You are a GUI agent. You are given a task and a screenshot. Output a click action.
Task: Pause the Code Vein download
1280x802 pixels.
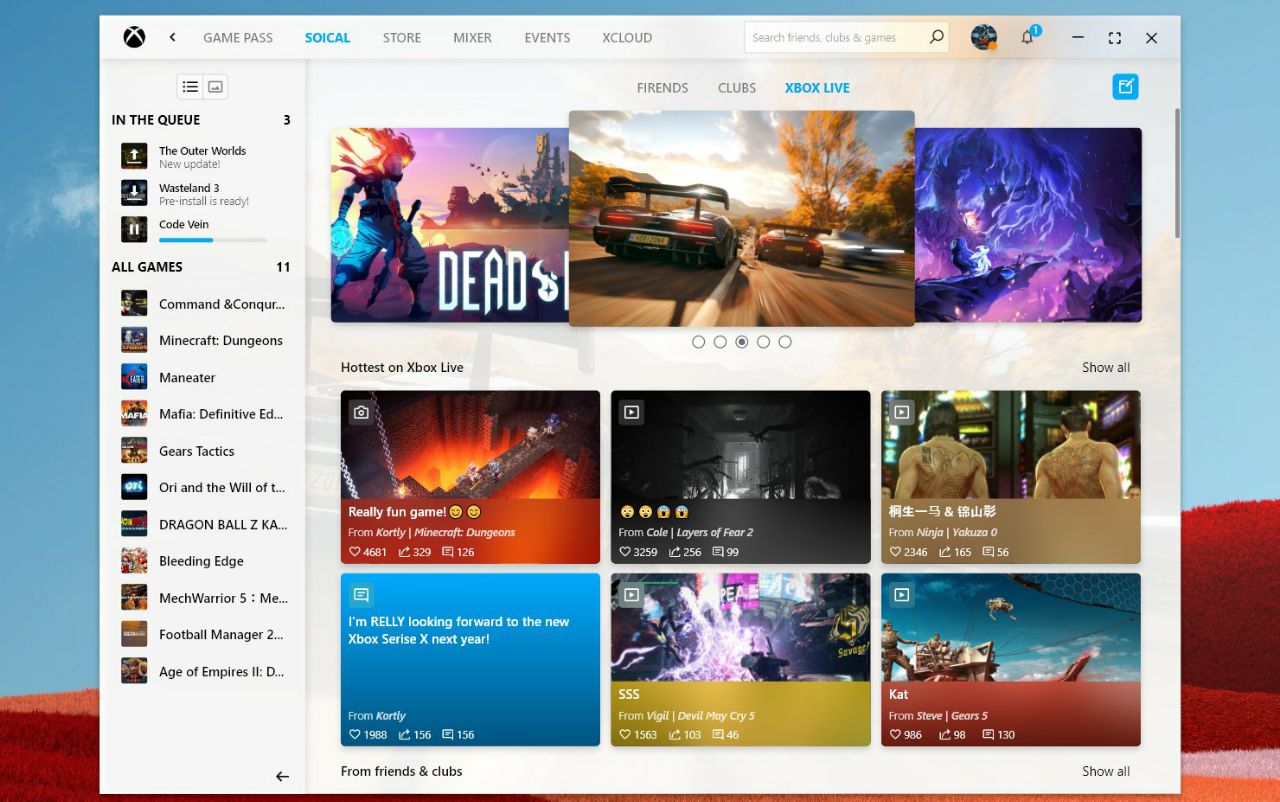click(x=134, y=230)
